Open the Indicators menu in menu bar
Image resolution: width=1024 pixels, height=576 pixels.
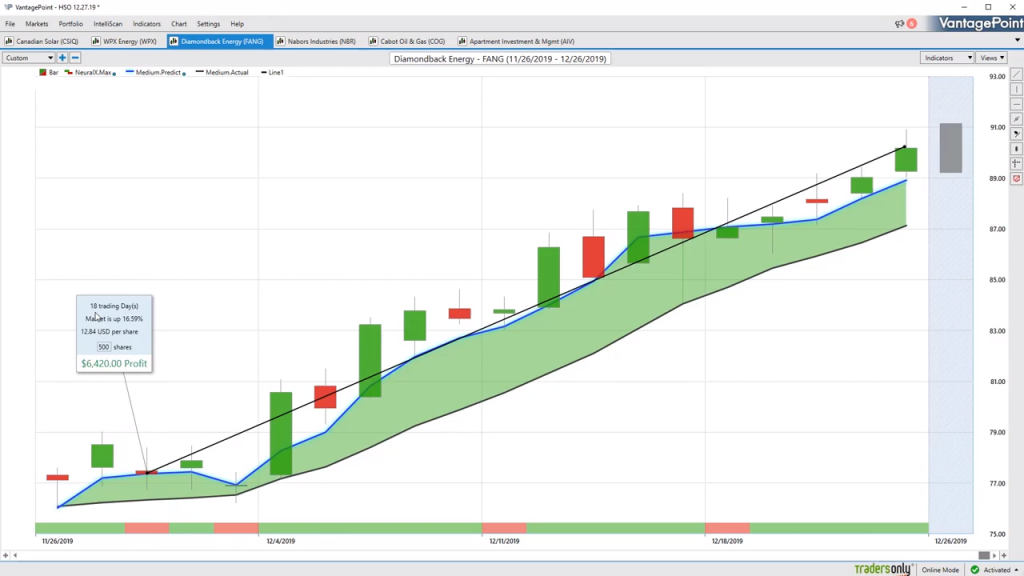[146, 24]
